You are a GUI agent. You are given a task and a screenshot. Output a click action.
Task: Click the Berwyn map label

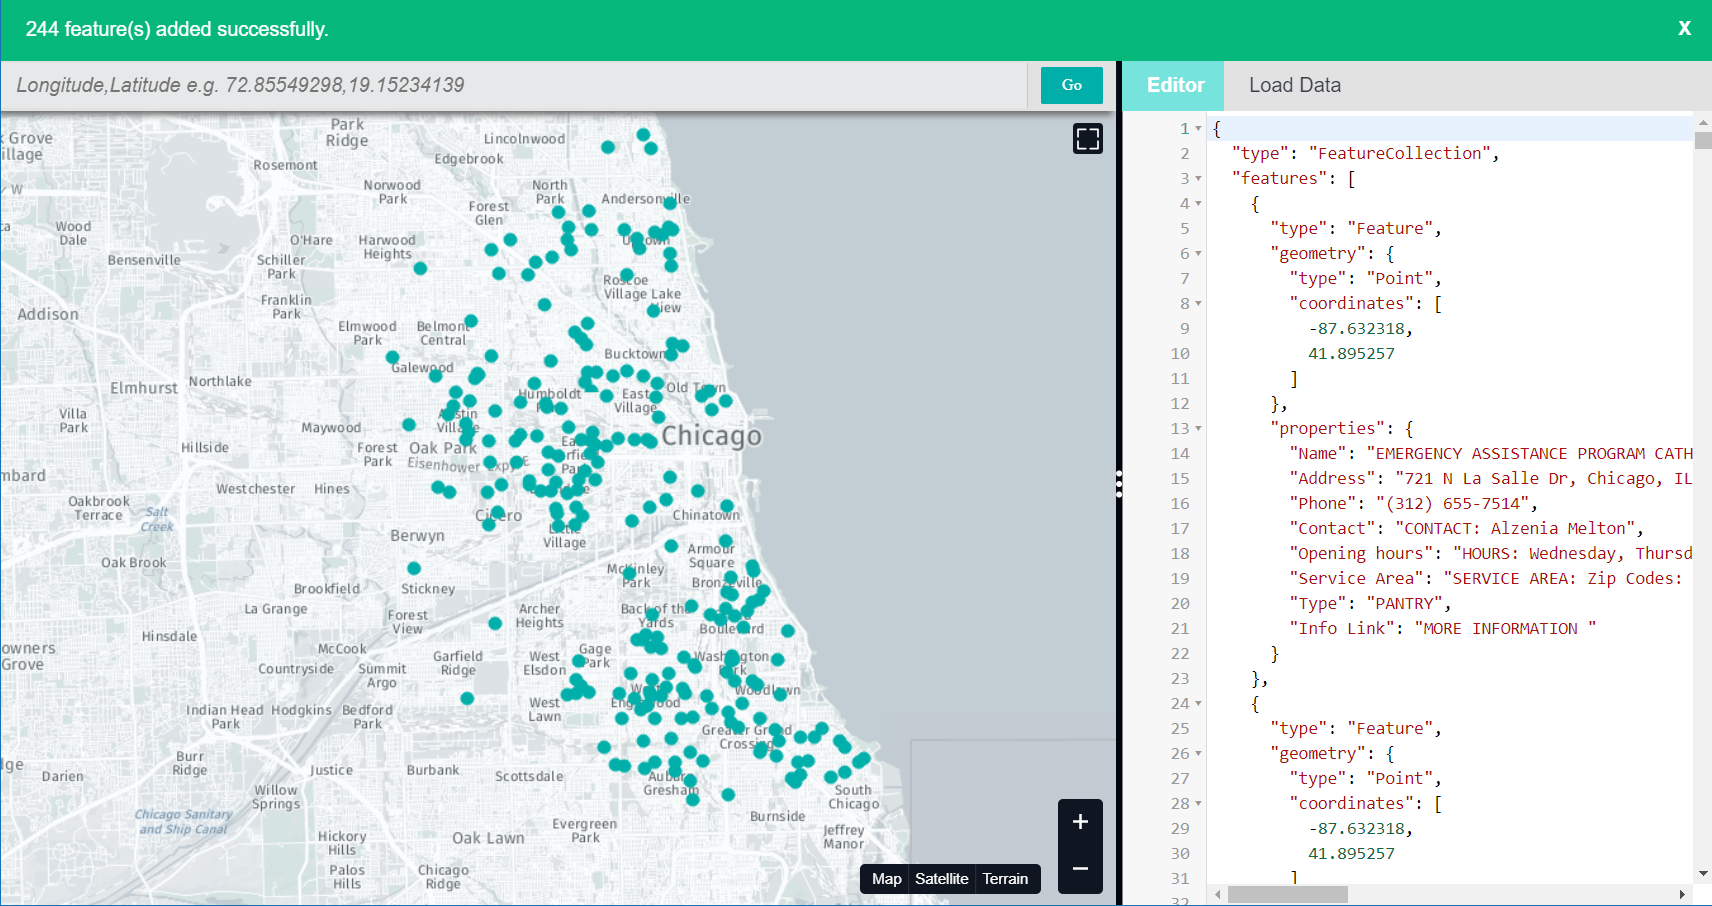click(417, 536)
